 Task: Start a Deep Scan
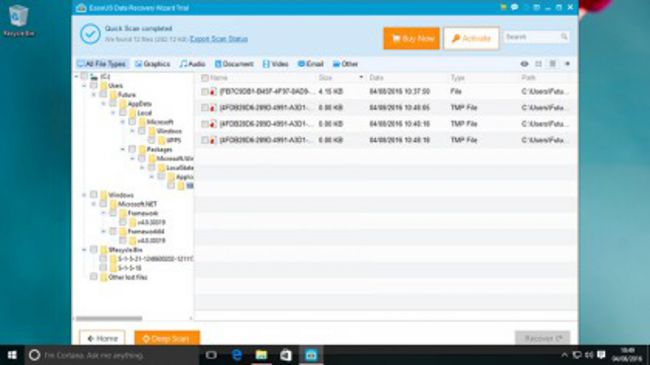(x=167, y=338)
